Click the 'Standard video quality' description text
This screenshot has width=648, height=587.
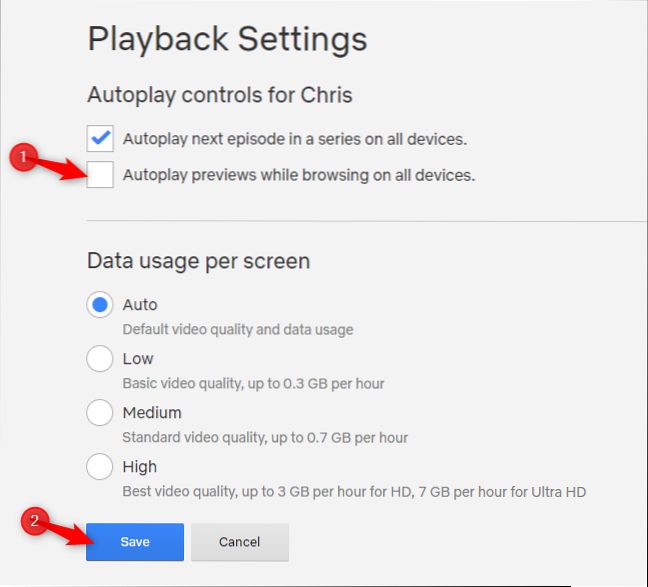(x=264, y=437)
